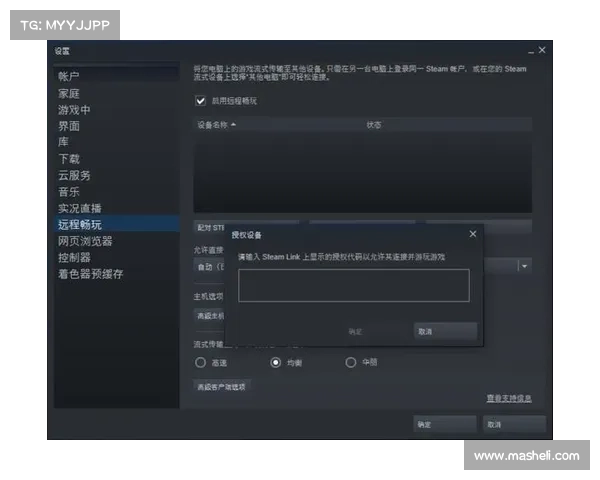The image size is (600, 480).
Task: Select the highlighted 远程畅玩 category
Action: pos(116,224)
